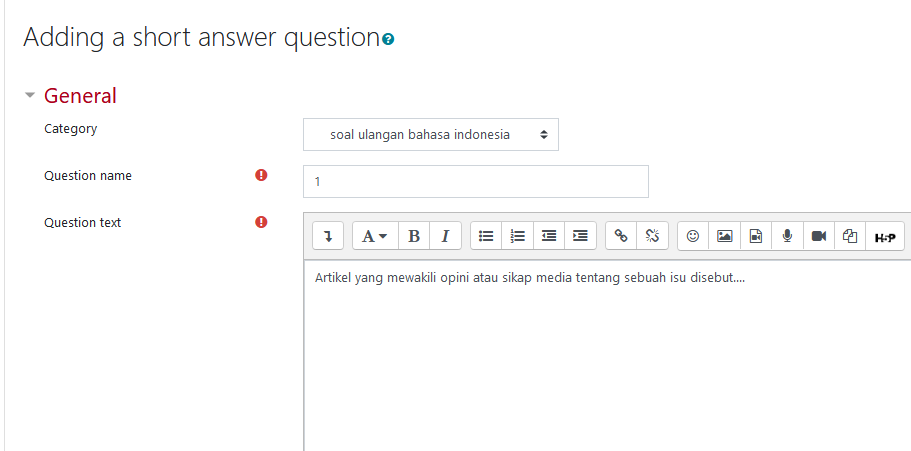Screen dimensions: 911x451
Task: Collapse the General section
Action: tap(30, 95)
